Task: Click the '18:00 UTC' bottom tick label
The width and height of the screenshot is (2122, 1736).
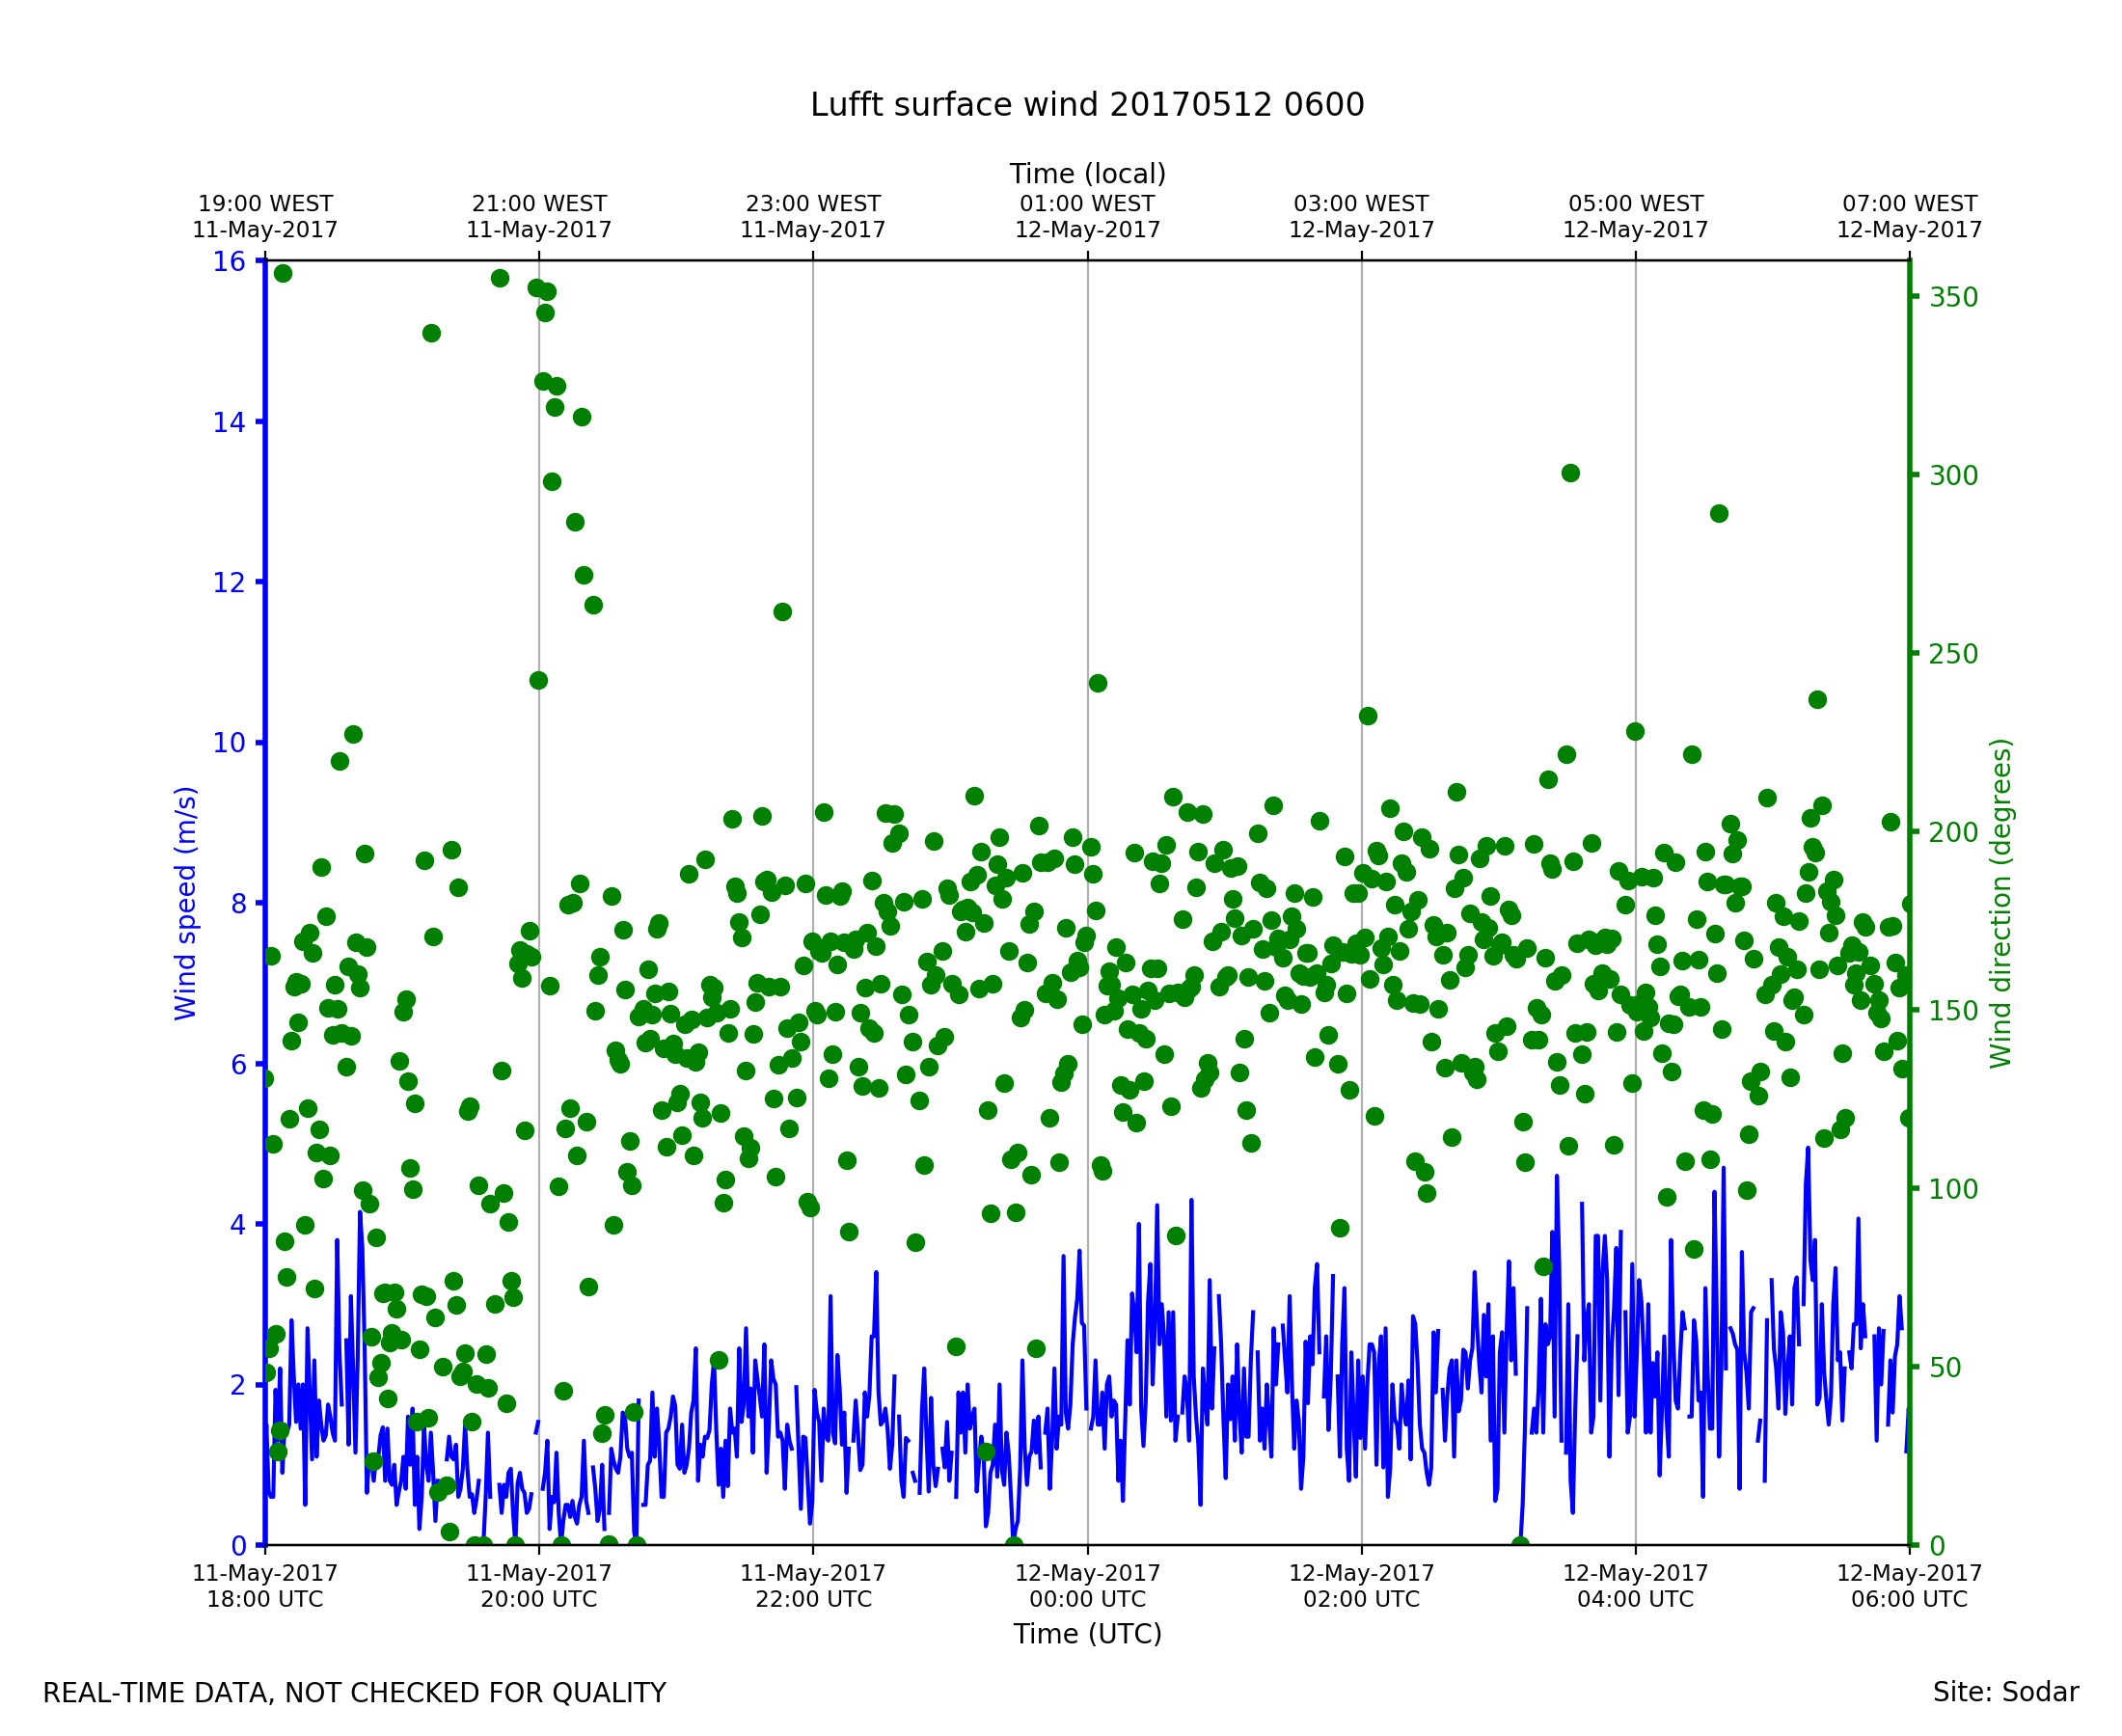Action: click(x=265, y=1599)
